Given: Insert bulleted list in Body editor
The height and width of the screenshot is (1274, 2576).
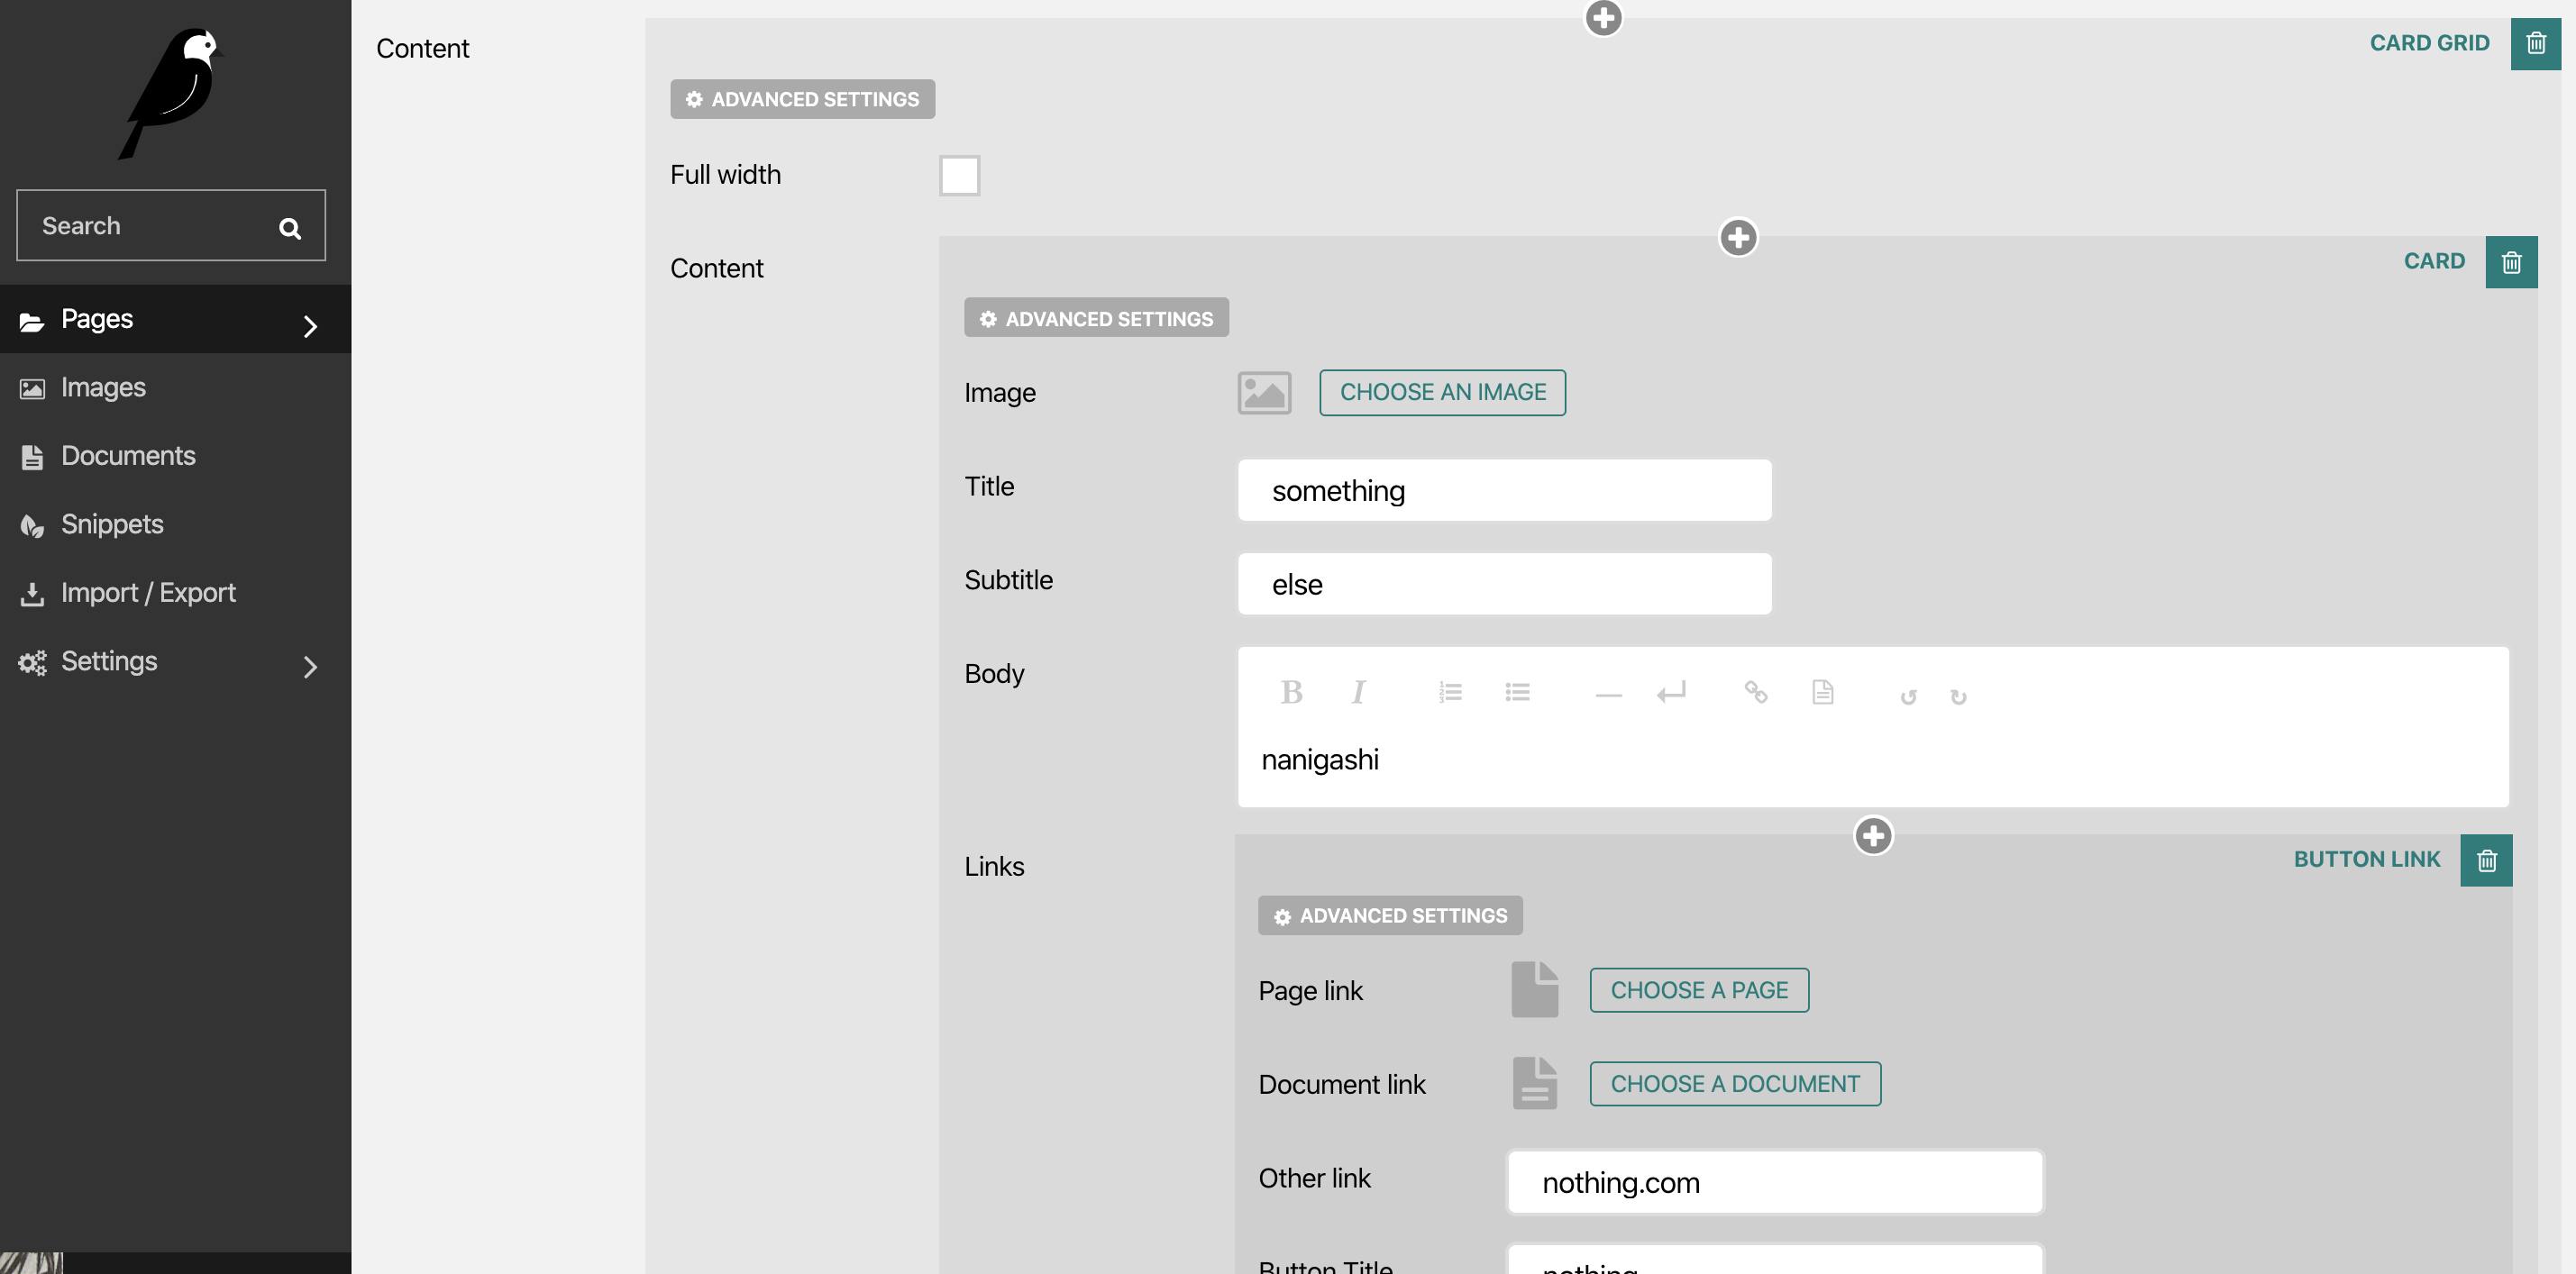Looking at the screenshot, I should (x=1517, y=692).
